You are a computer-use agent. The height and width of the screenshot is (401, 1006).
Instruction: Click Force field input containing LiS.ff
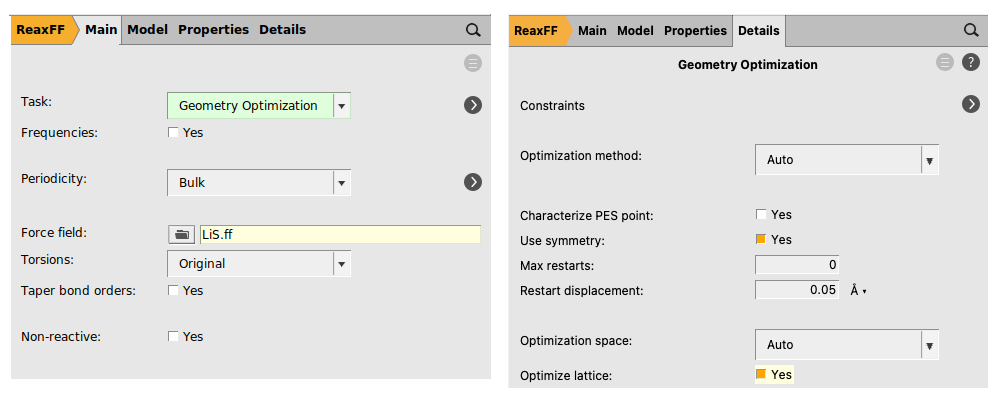pyautogui.click(x=340, y=234)
